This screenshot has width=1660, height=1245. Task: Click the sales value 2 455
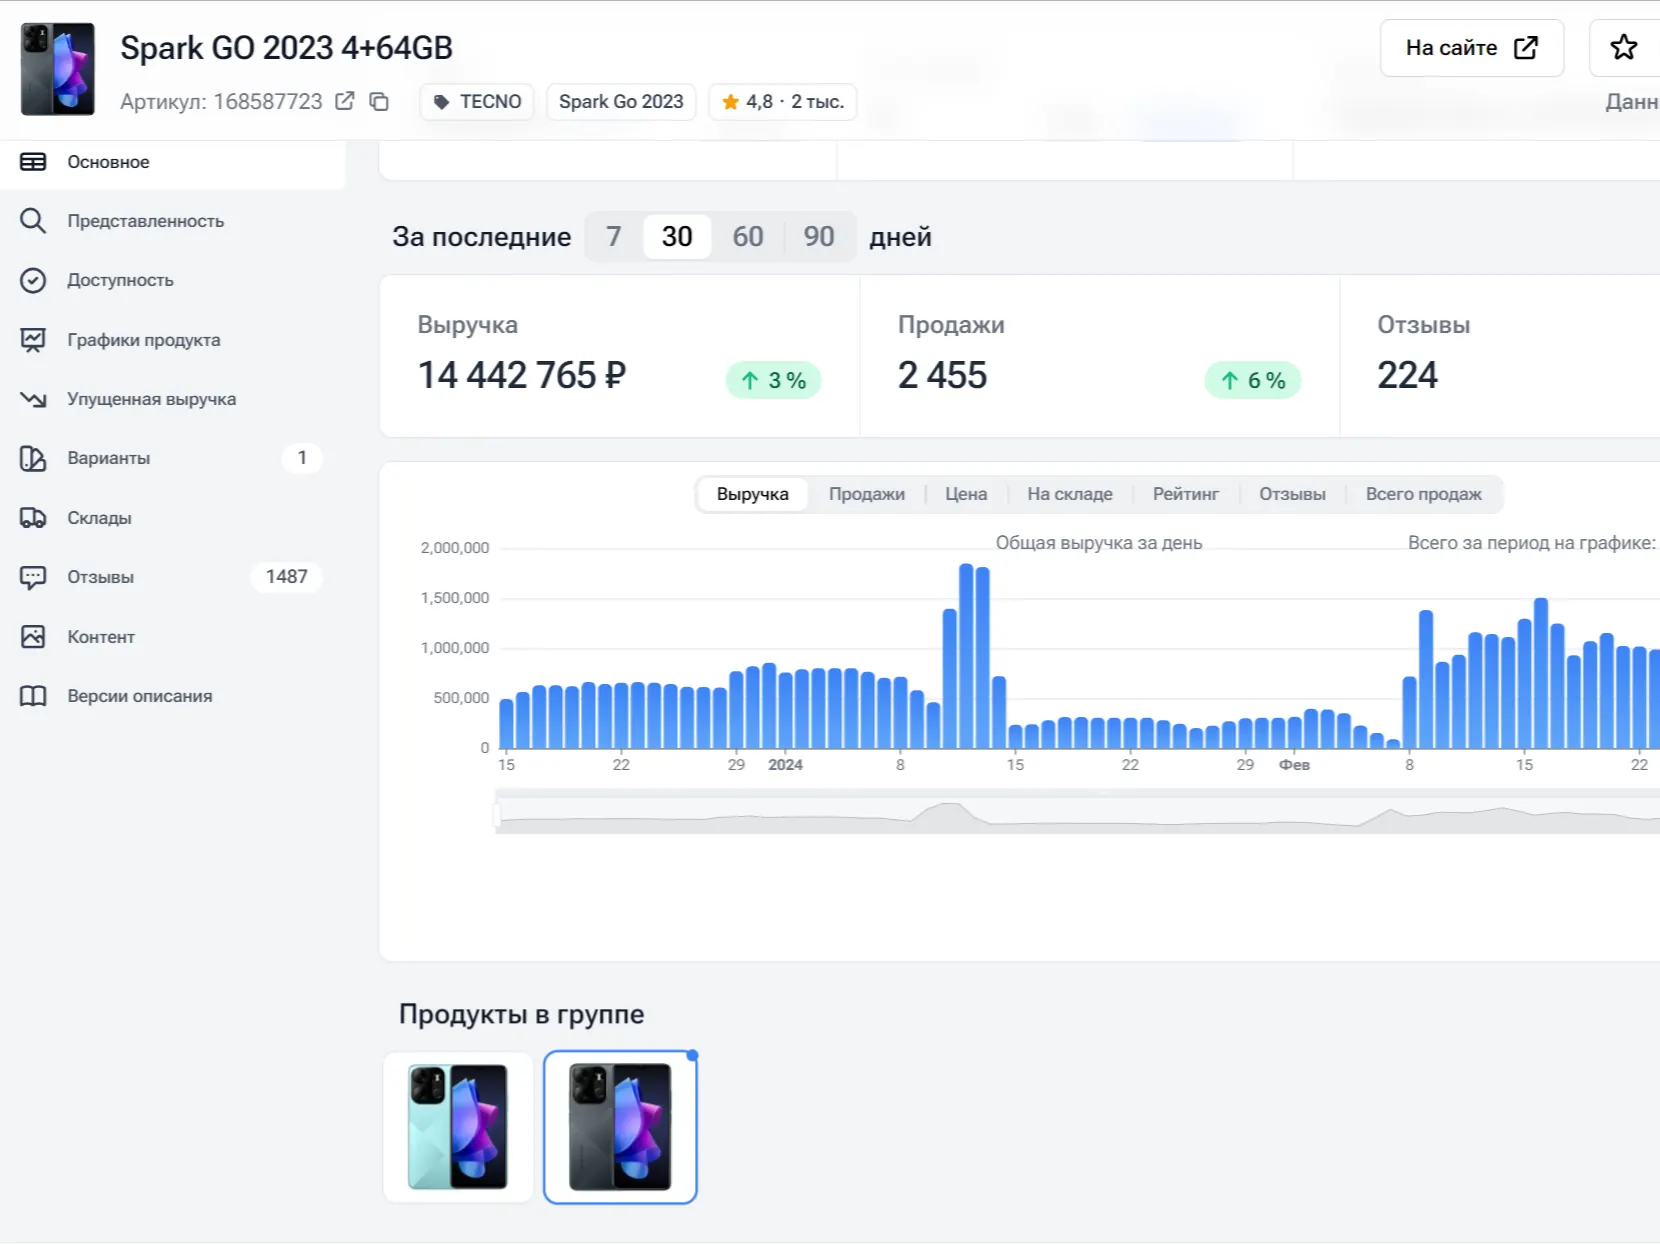tap(942, 376)
